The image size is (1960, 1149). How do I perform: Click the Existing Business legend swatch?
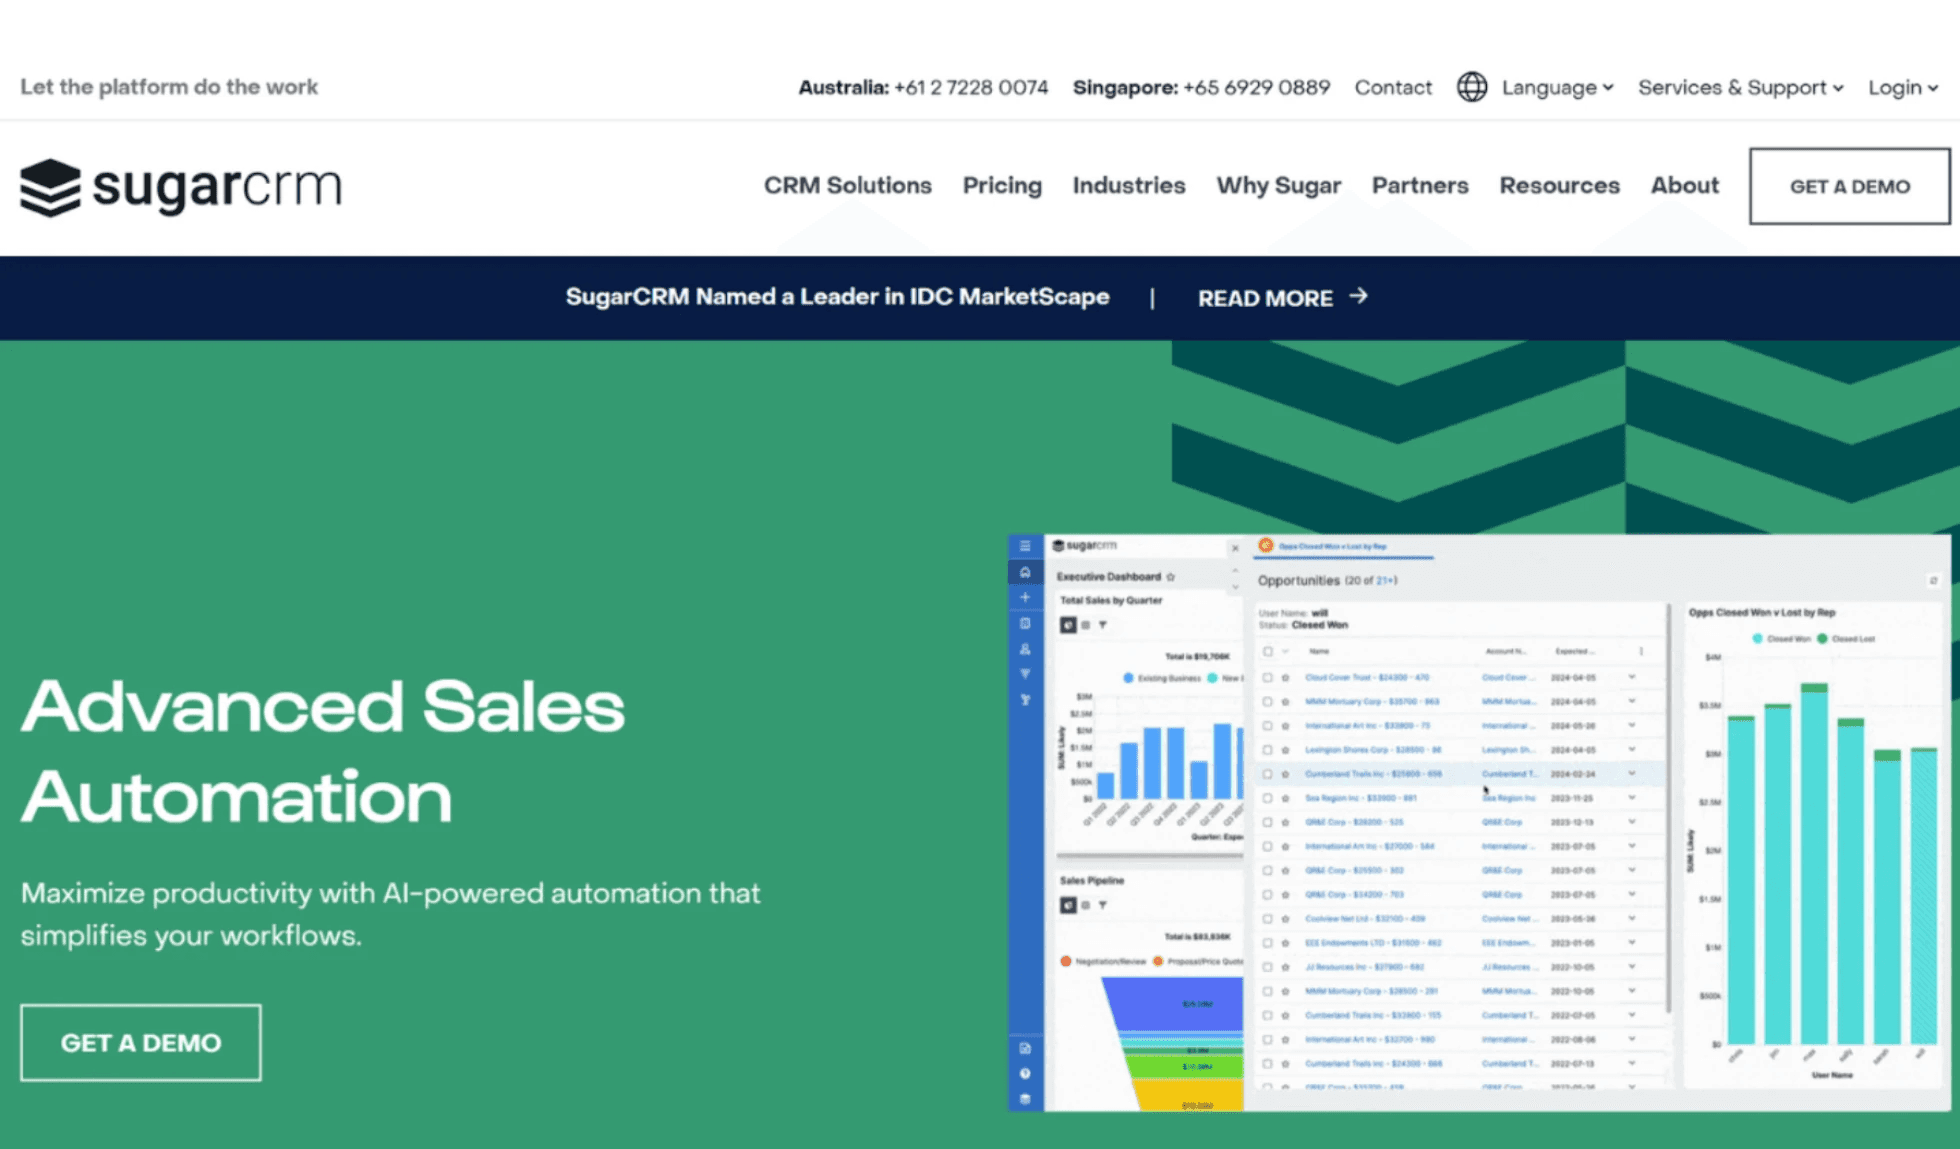click(x=1128, y=678)
